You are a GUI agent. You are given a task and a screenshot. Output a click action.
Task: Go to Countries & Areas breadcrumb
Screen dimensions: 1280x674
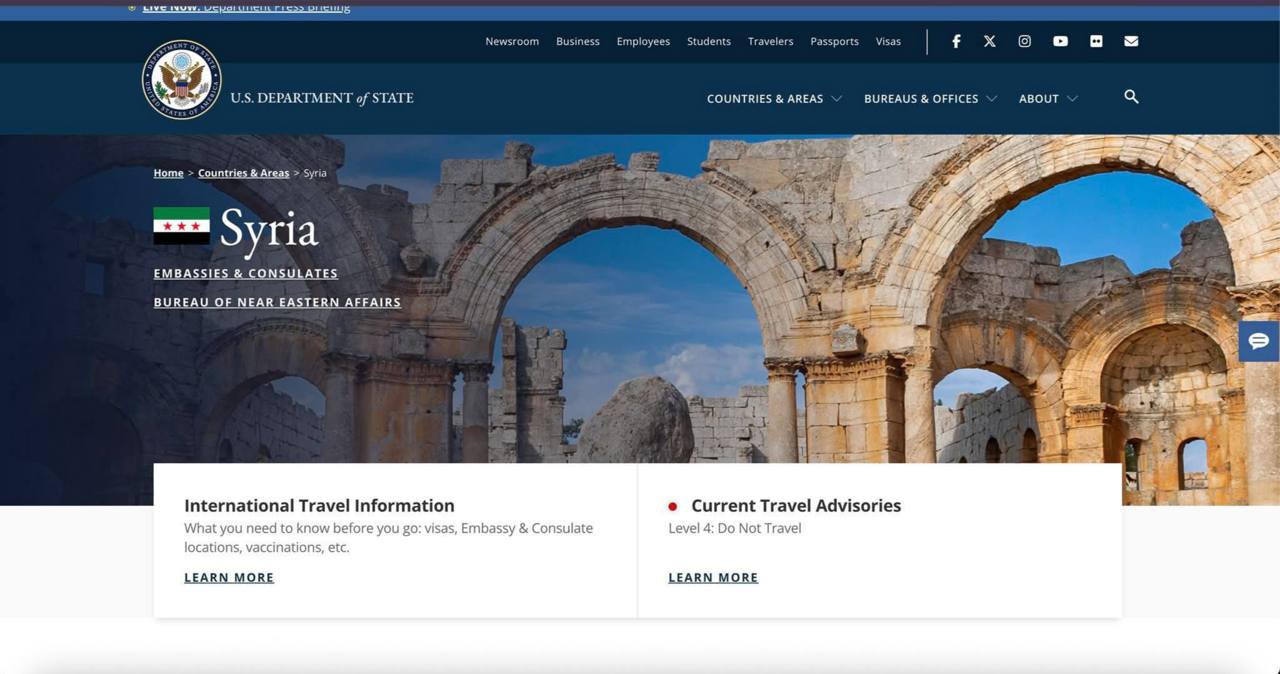[243, 173]
